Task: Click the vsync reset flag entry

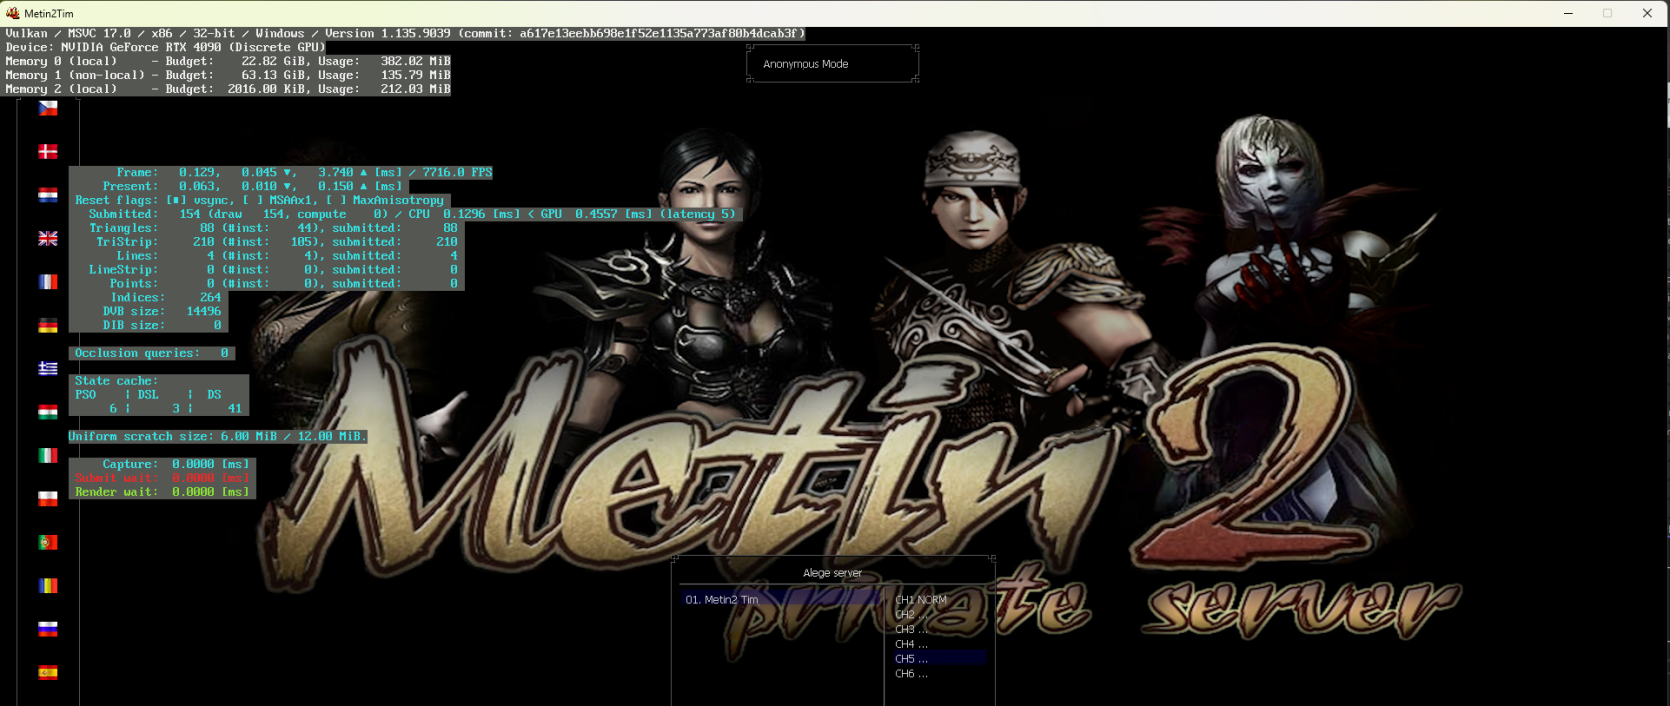Action: click(200, 200)
